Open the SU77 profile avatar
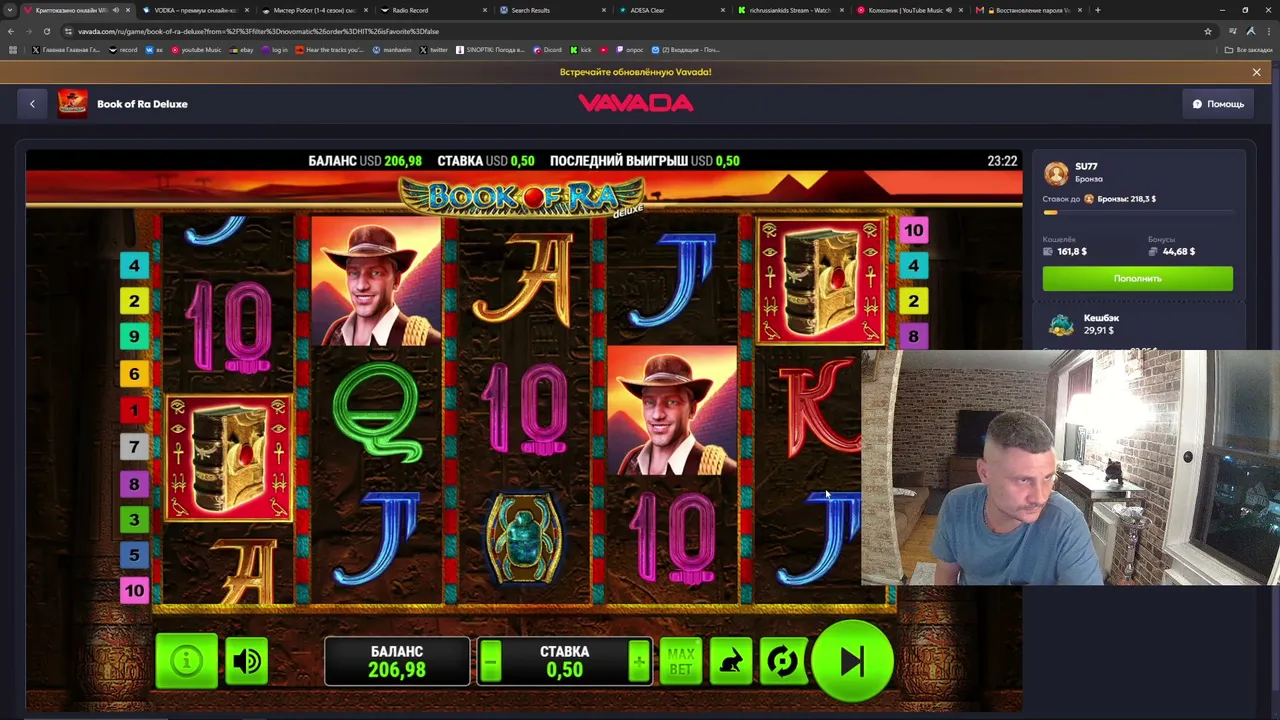Image resolution: width=1280 pixels, height=720 pixels. coord(1056,173)
